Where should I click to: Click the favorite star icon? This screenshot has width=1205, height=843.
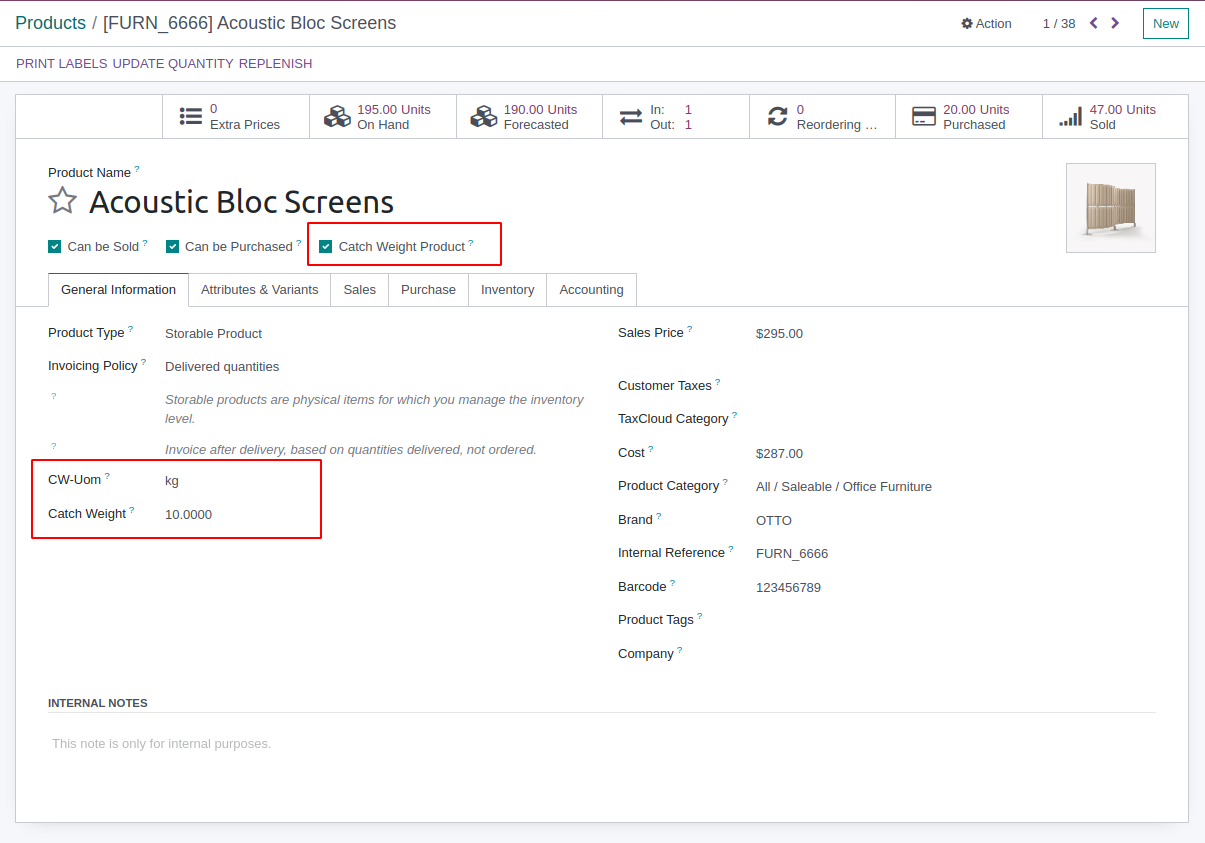[62, 201]
